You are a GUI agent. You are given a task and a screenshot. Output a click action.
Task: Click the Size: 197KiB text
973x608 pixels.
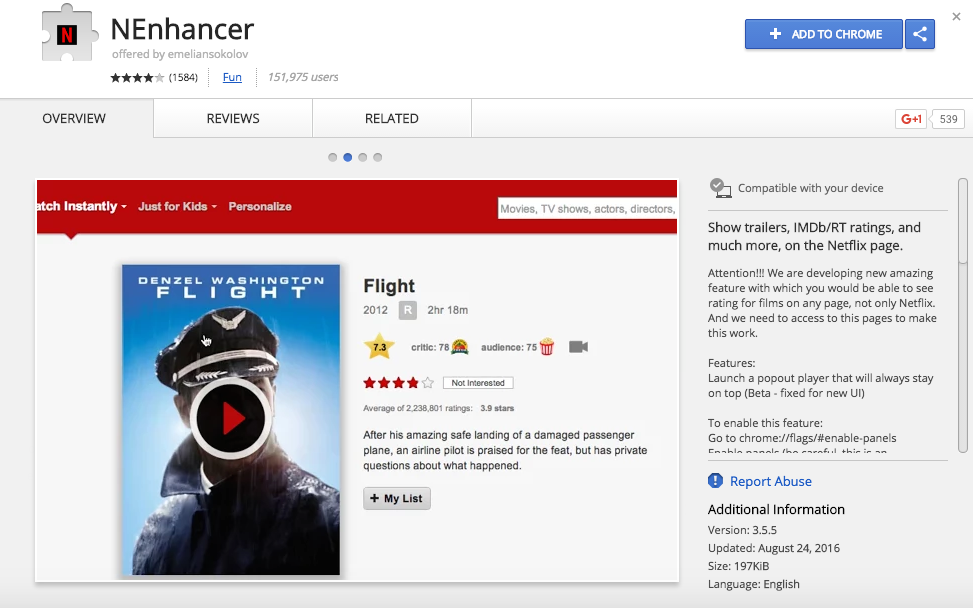pos(738,566)
